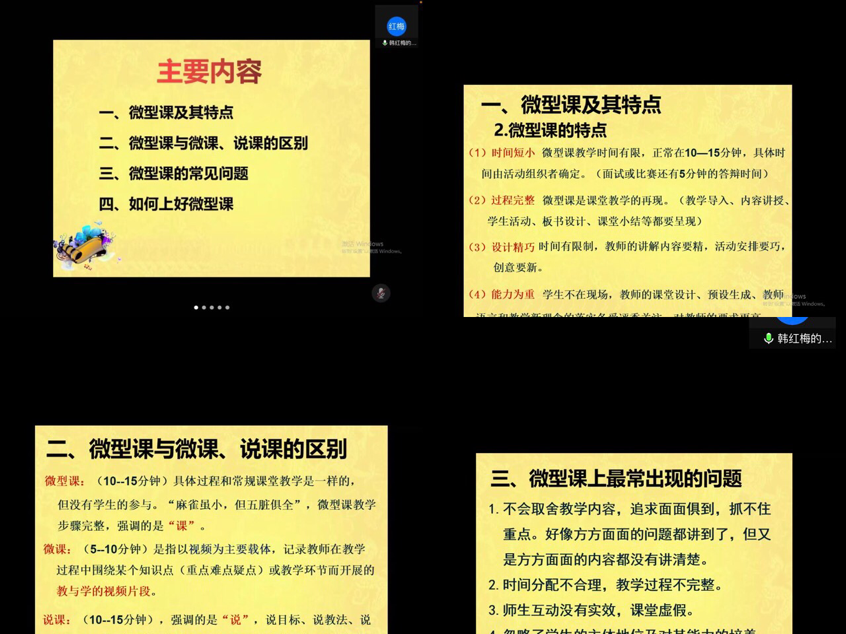Select list item 三、微型课的常见问题
Screen dimensions: 846x634
173,173
